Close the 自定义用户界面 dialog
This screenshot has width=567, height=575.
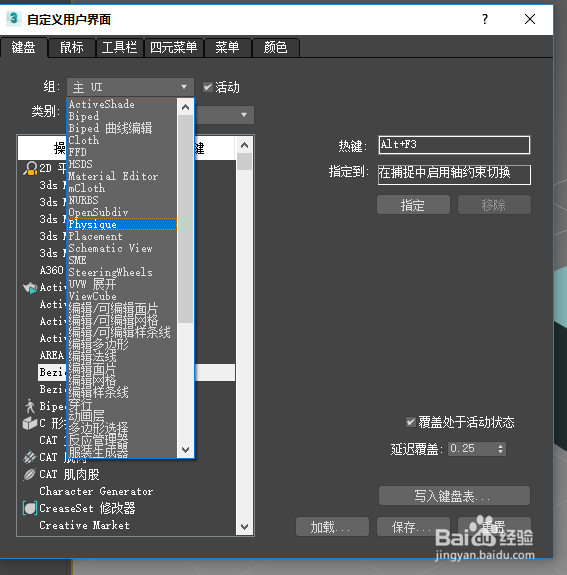[x=530, y=19]
